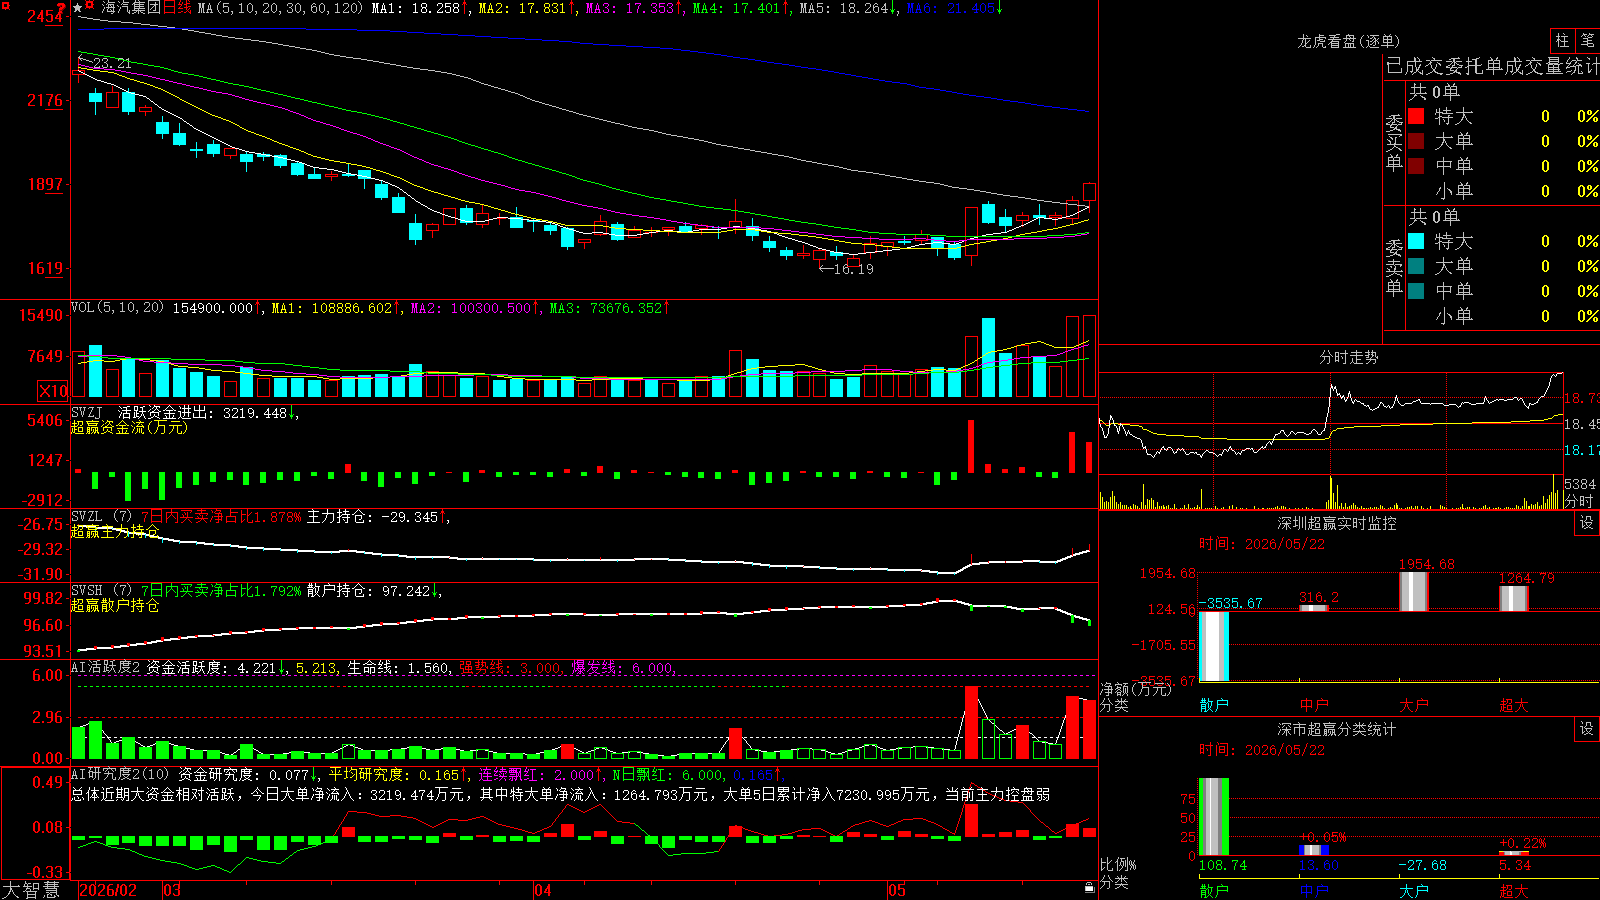Open VOL(5,10,20) indicator parameters
This screenshot has width=1600, height=900.
(117, 308)
